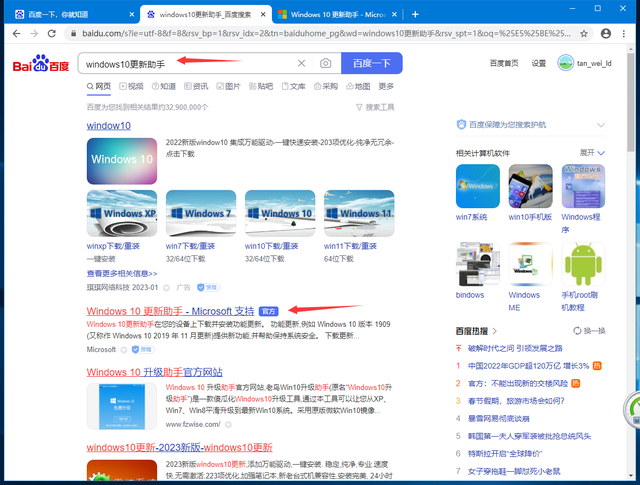The width and height of the screenshot is (640, 485).
Task: Open the Windows ME software icon
Action: 530,264
